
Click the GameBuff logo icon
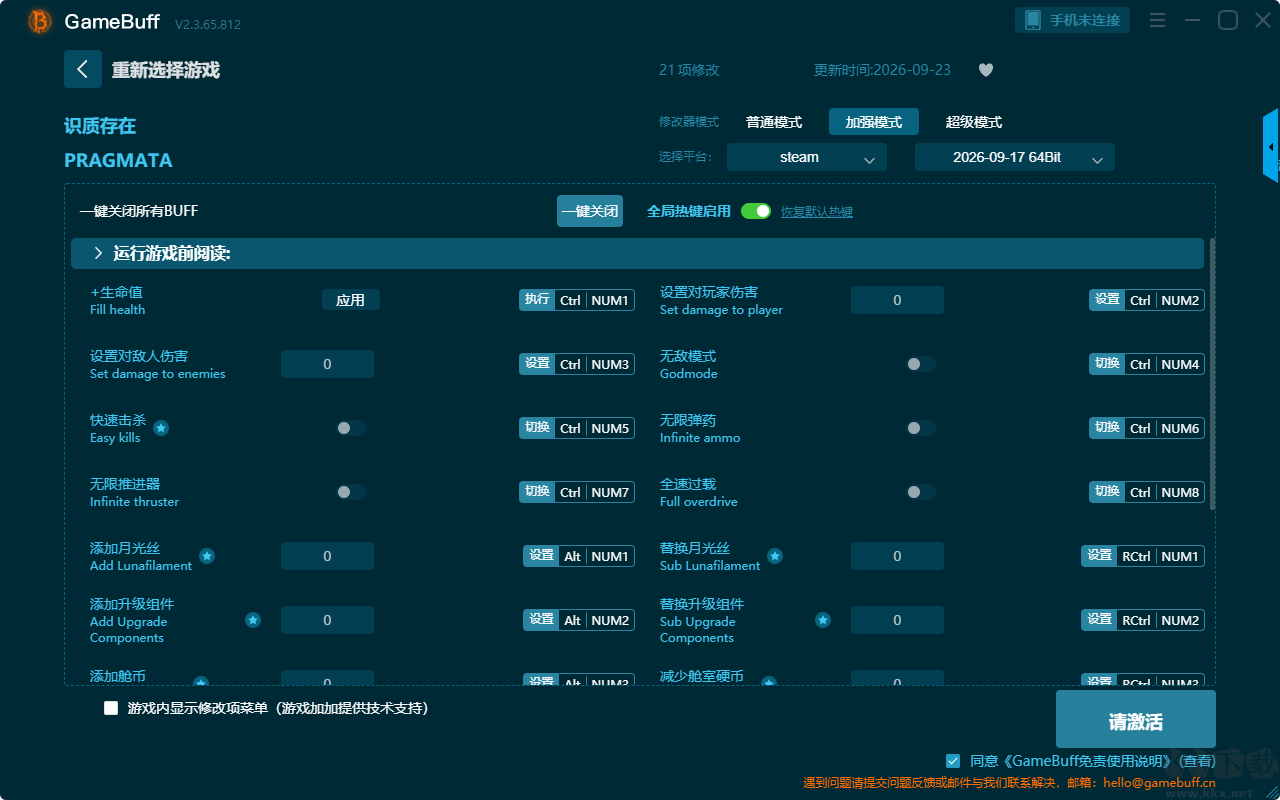click(40, 21)
